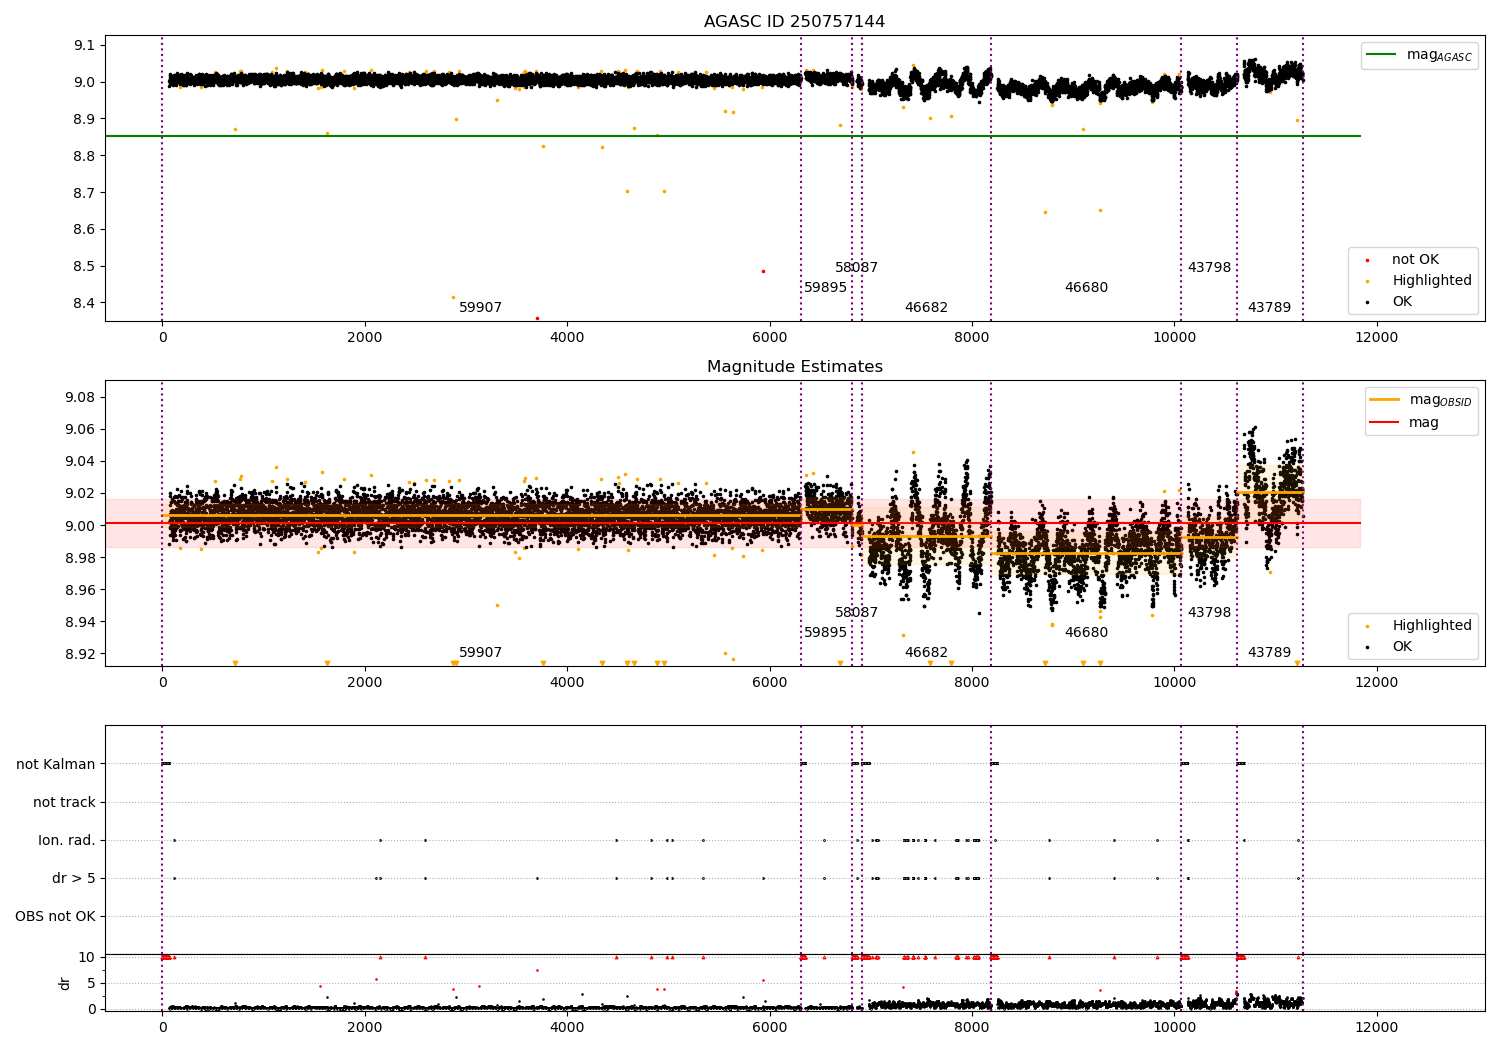This screenshot has width=1500, height=1050.
Task: Click 59907 in the Magnitude Estimates plot
Action: (x=480, y=653)
